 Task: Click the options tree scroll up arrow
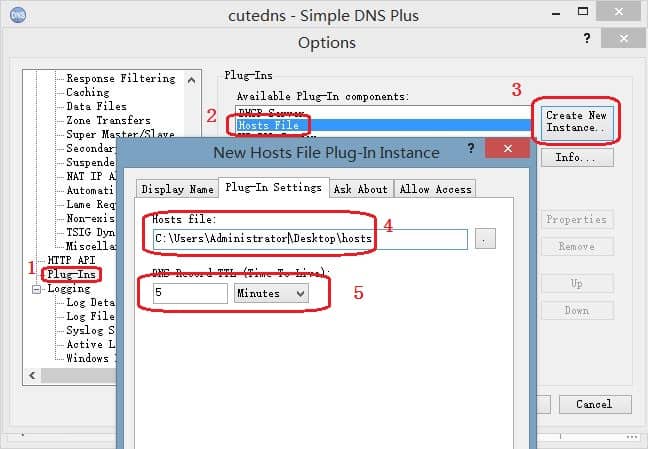[191, 80]
